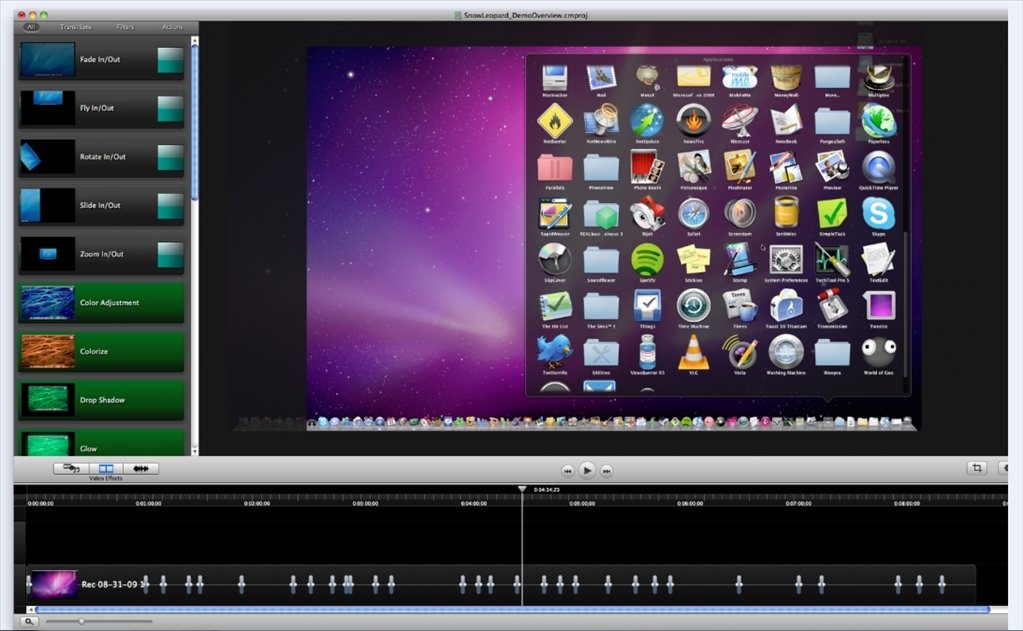Pick the Color Adjustment filter
Image resolution: width=1023 pixels, height=631 pixels.
click(101, 303)
